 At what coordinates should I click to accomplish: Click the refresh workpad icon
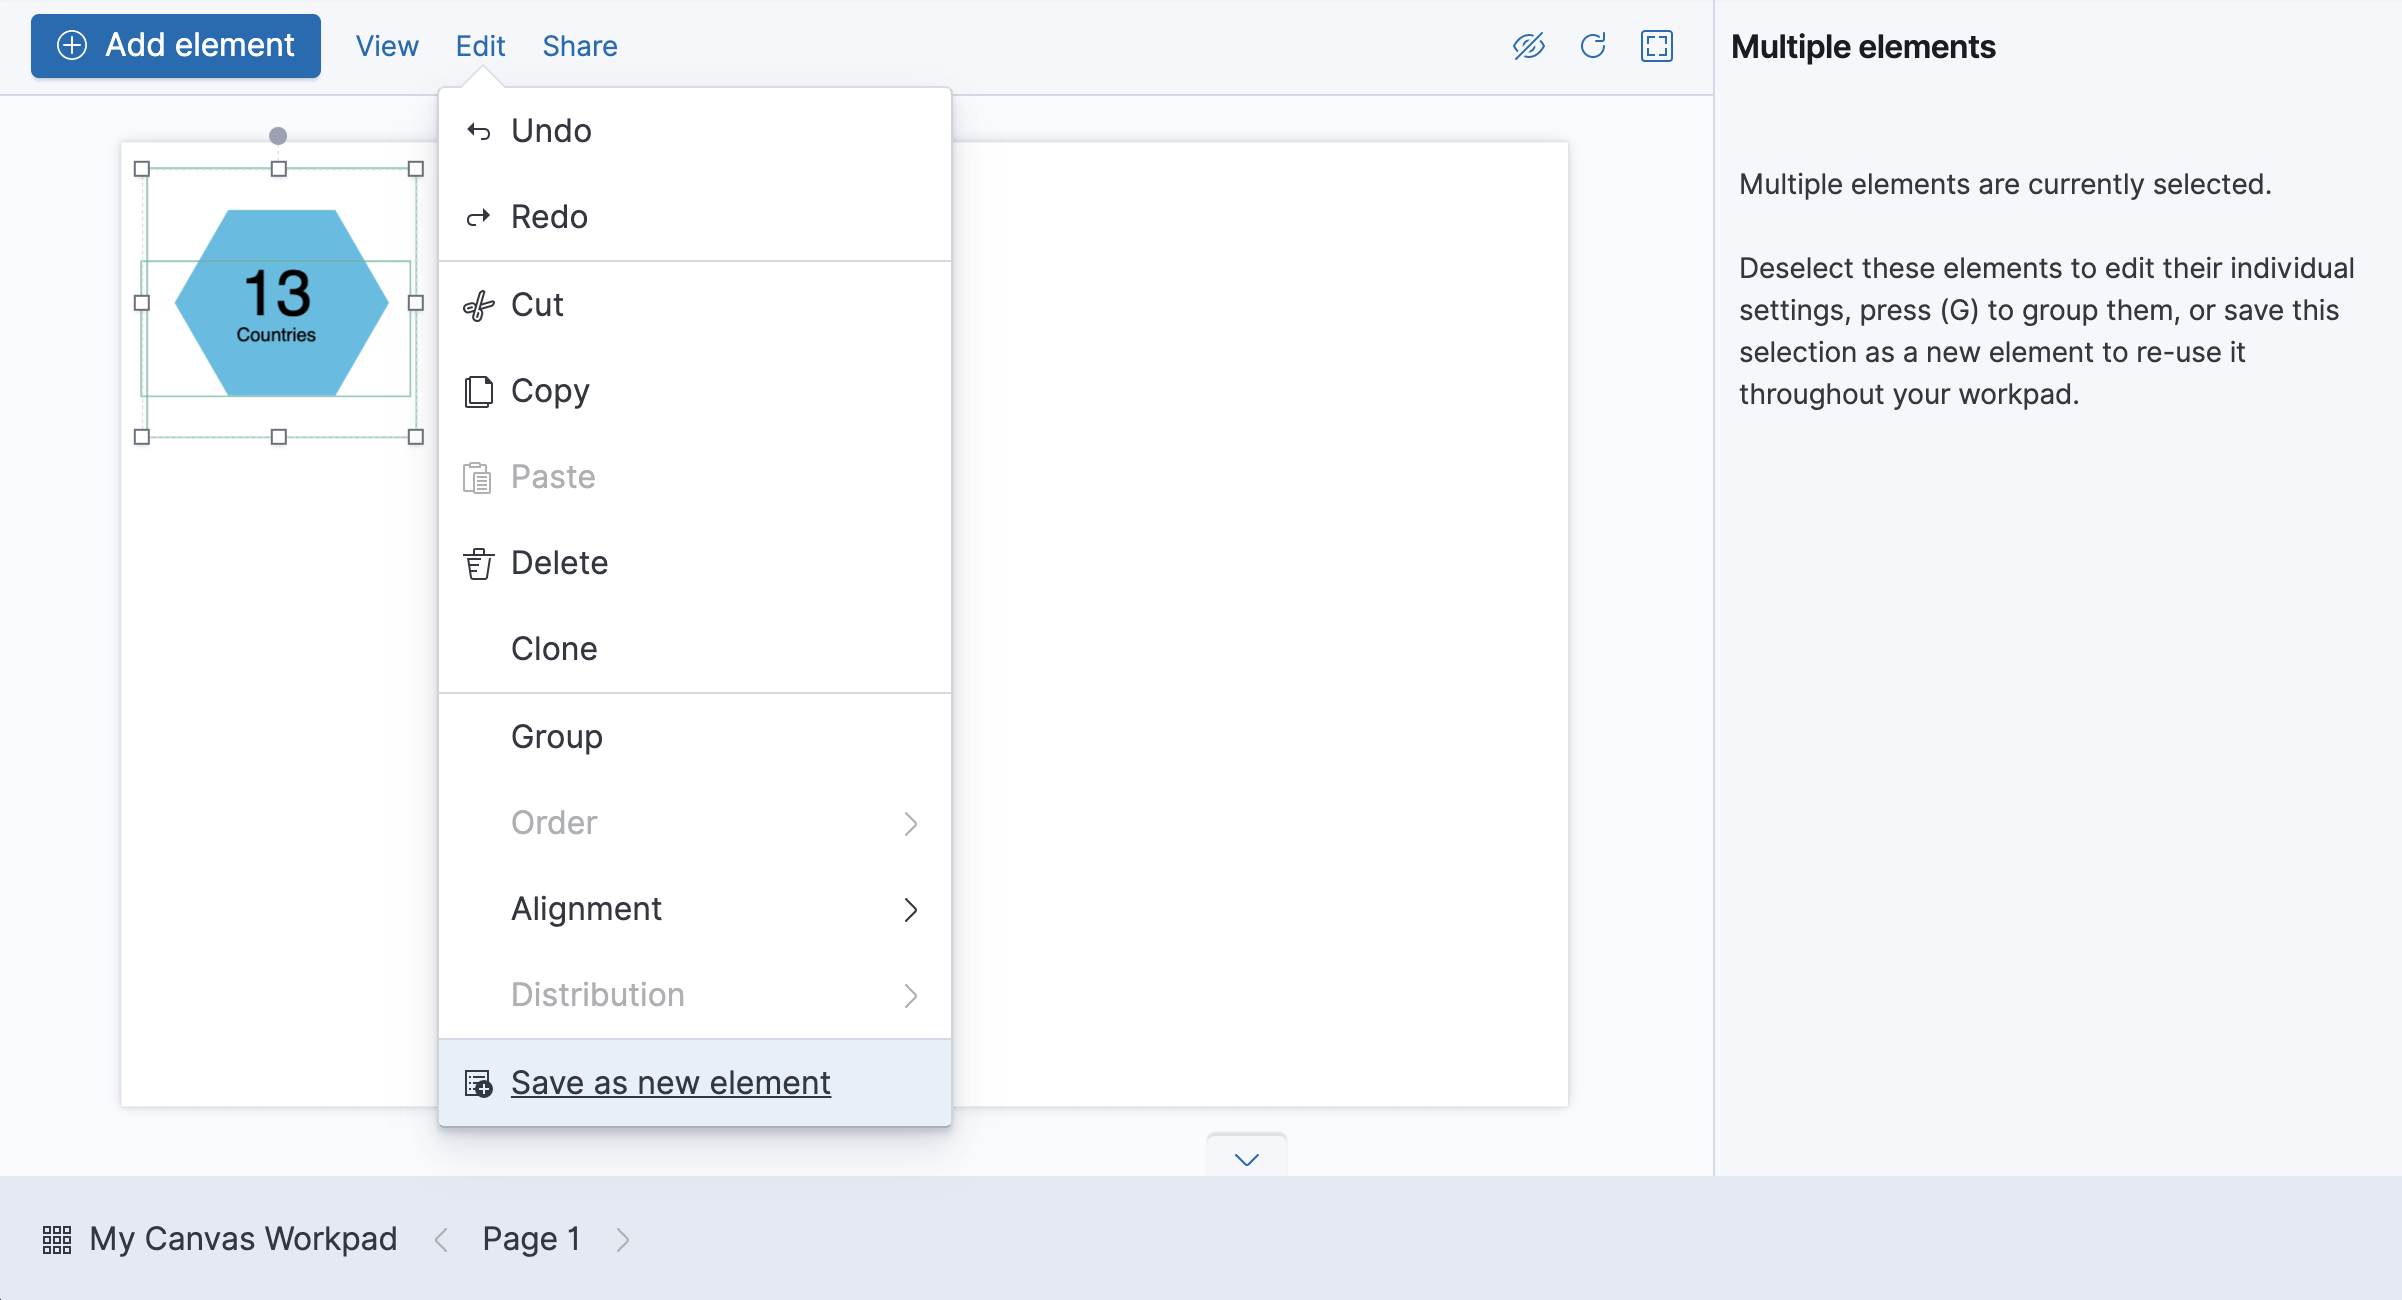pos(1593,46)
